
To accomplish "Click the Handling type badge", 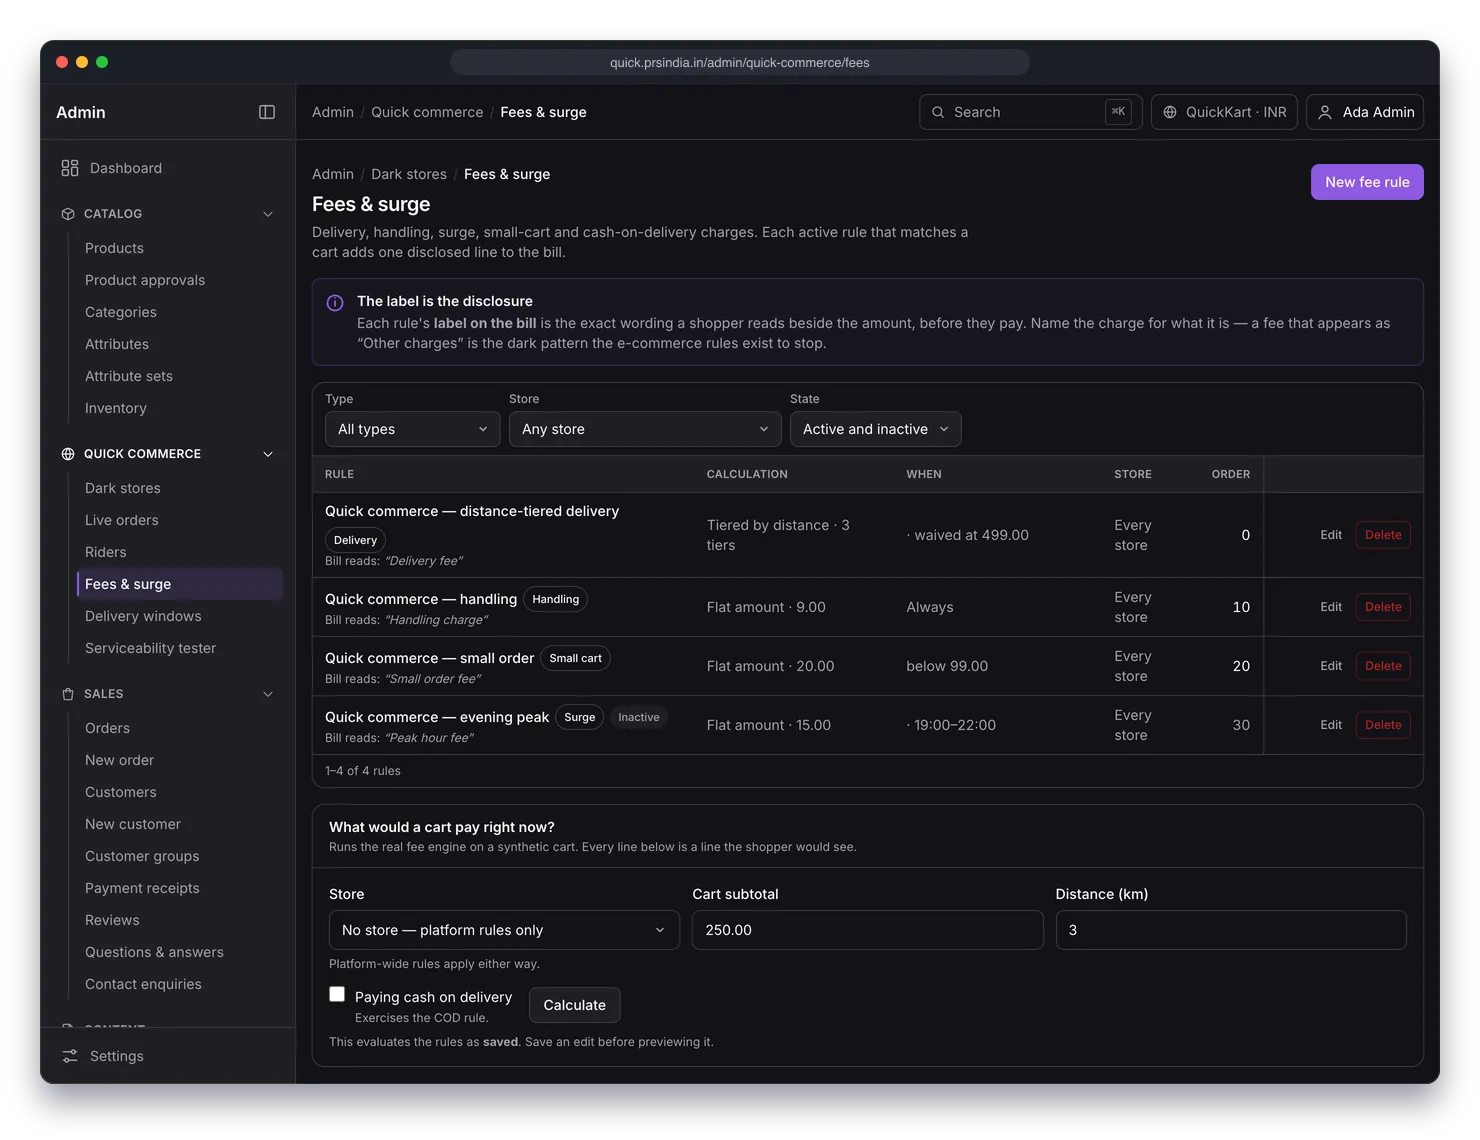I will pos(555,599).
